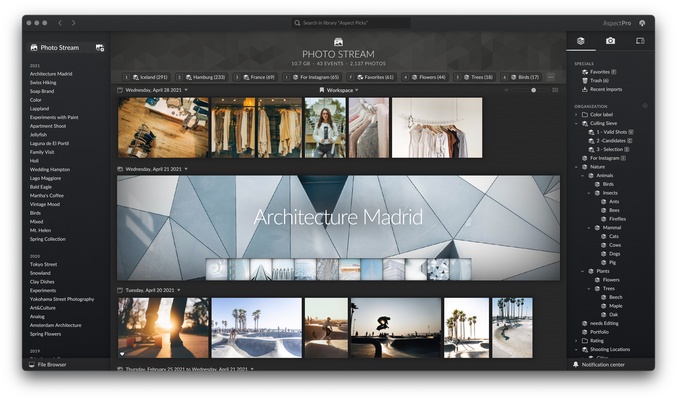Open the Swiss Hiking event
Viewport: 677px width, 400px height.
coord(43,83)
